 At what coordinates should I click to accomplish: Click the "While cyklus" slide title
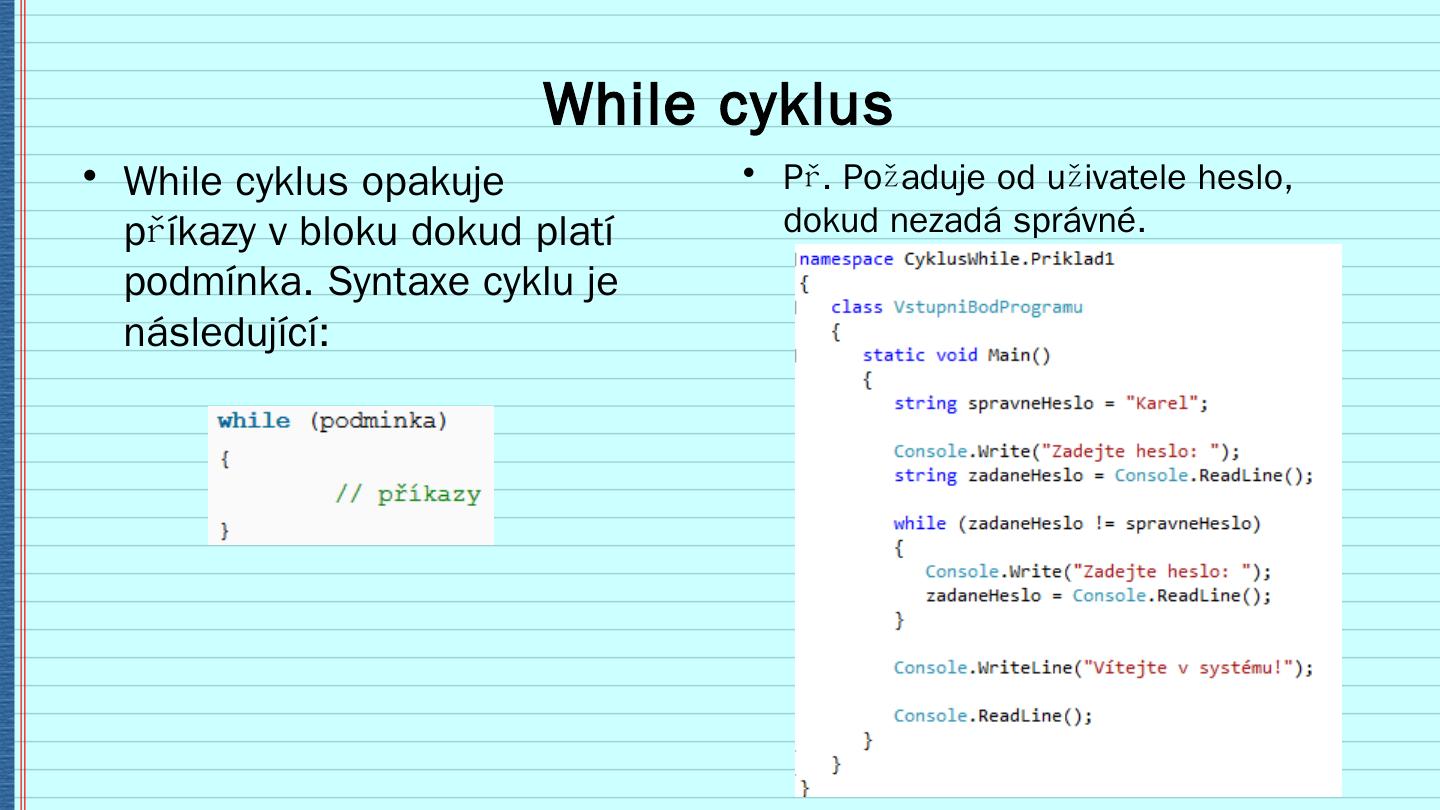click(718, 104)
